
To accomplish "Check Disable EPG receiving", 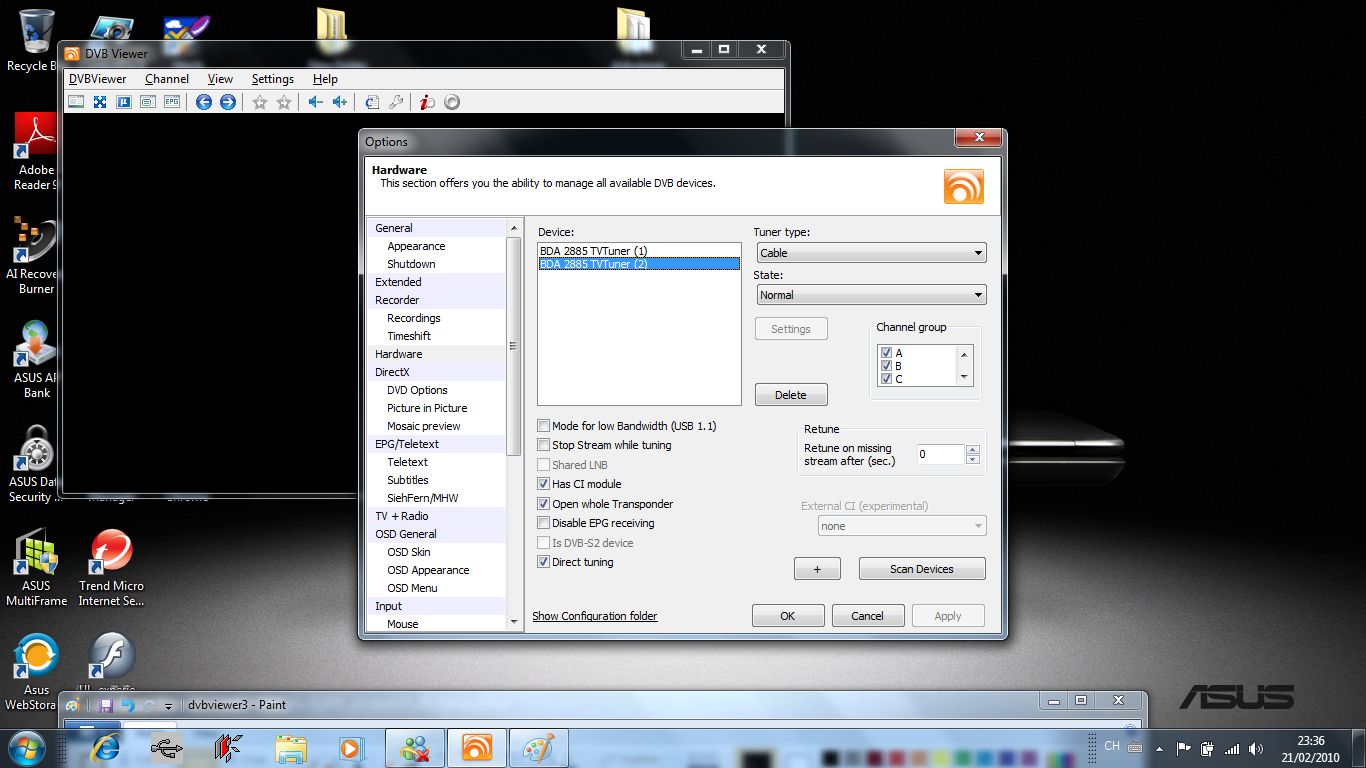I will (544, 523).
